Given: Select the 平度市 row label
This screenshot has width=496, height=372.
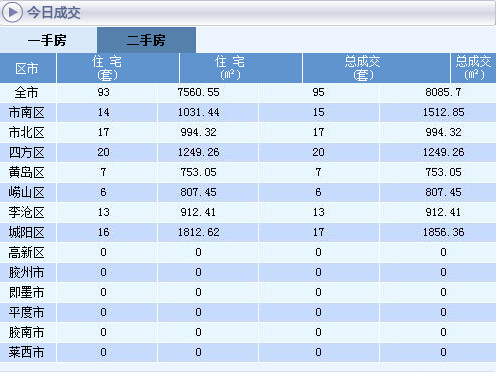Looking at the screenshot, I should click(x=26, y=312).
